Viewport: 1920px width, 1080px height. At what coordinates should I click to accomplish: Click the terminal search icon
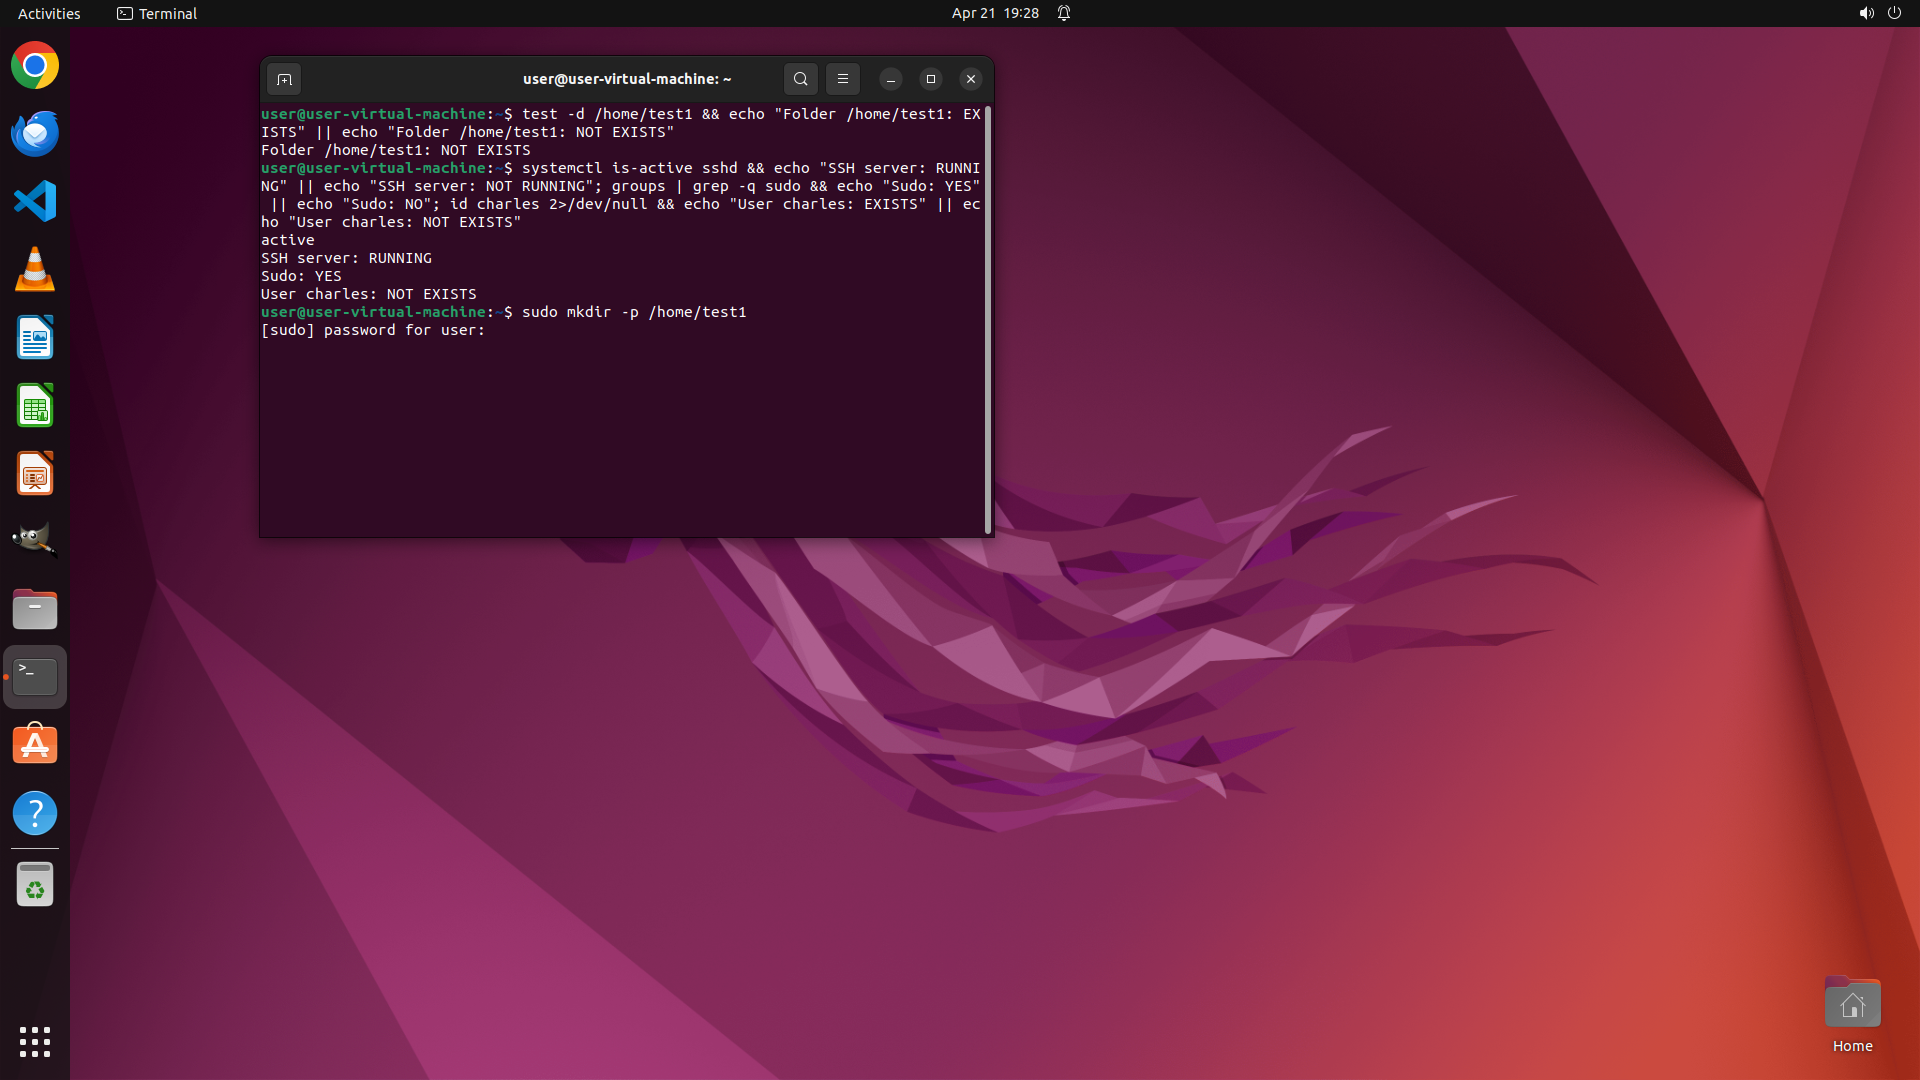point(800,79)
